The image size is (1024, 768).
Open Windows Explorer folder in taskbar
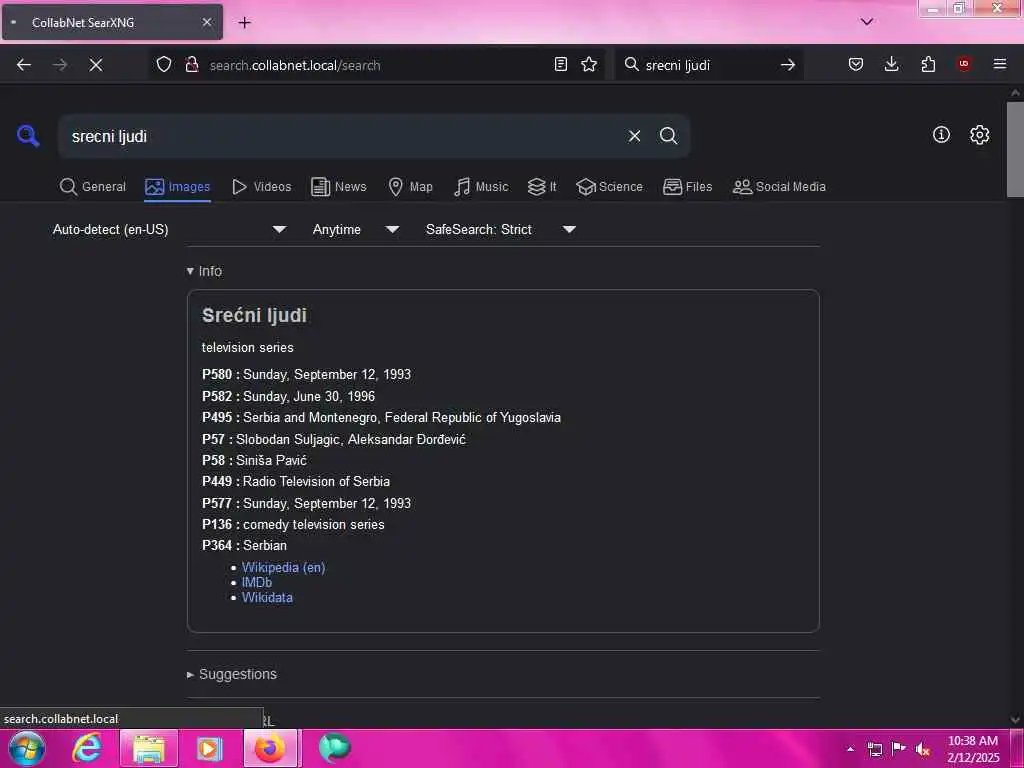point(148,748)
